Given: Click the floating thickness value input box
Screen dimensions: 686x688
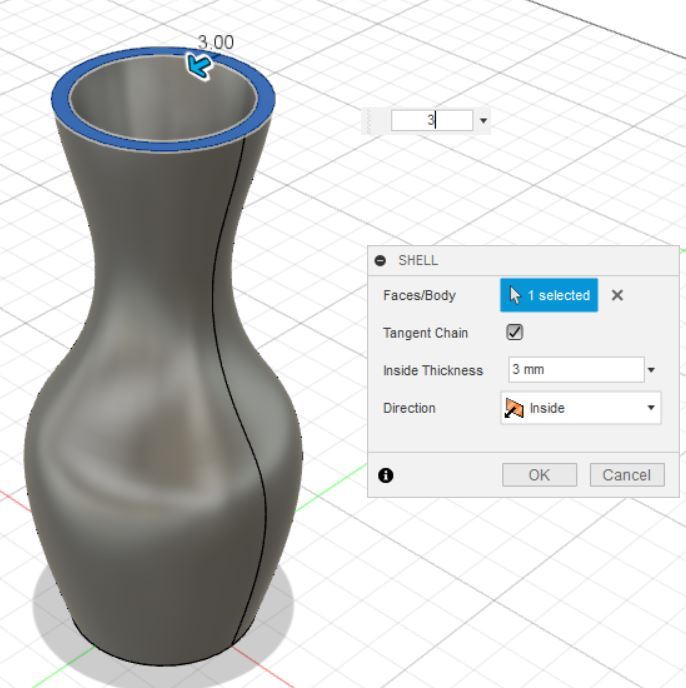Looking at the screenshot, I should 432,120.
